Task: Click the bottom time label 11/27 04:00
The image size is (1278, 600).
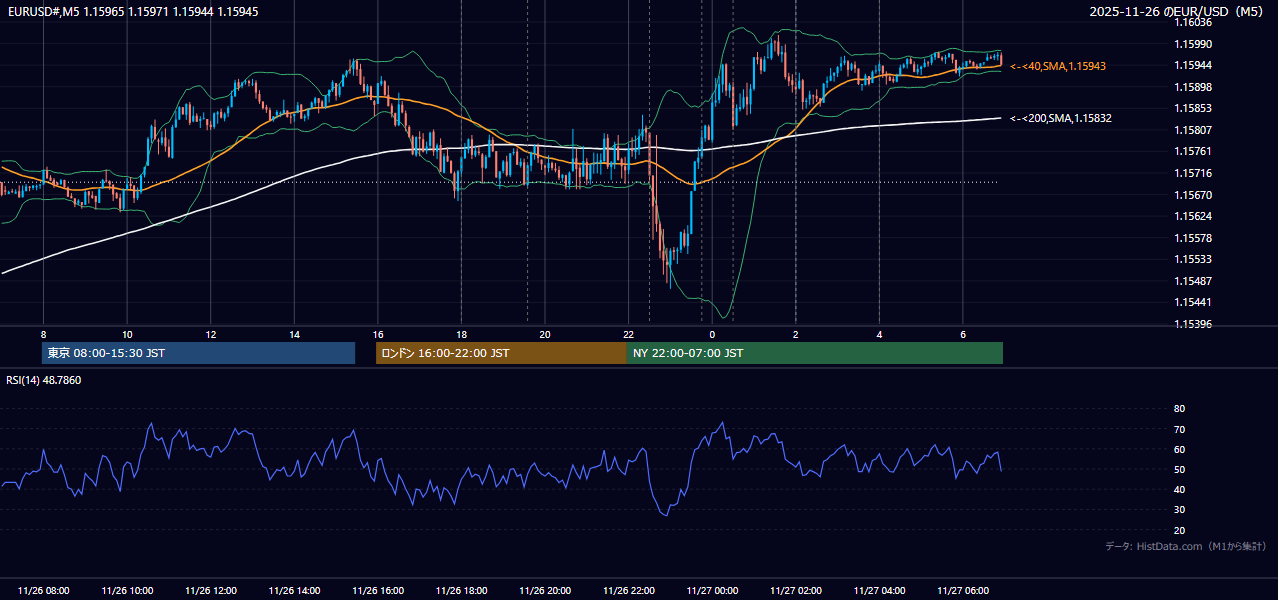Action: pos(879,591)
